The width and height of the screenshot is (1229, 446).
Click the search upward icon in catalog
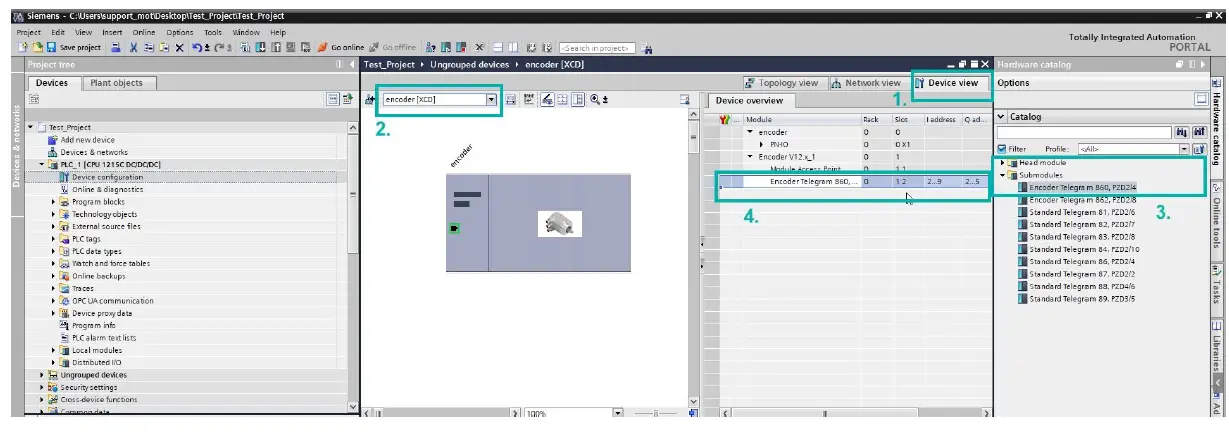point(1197,132)
